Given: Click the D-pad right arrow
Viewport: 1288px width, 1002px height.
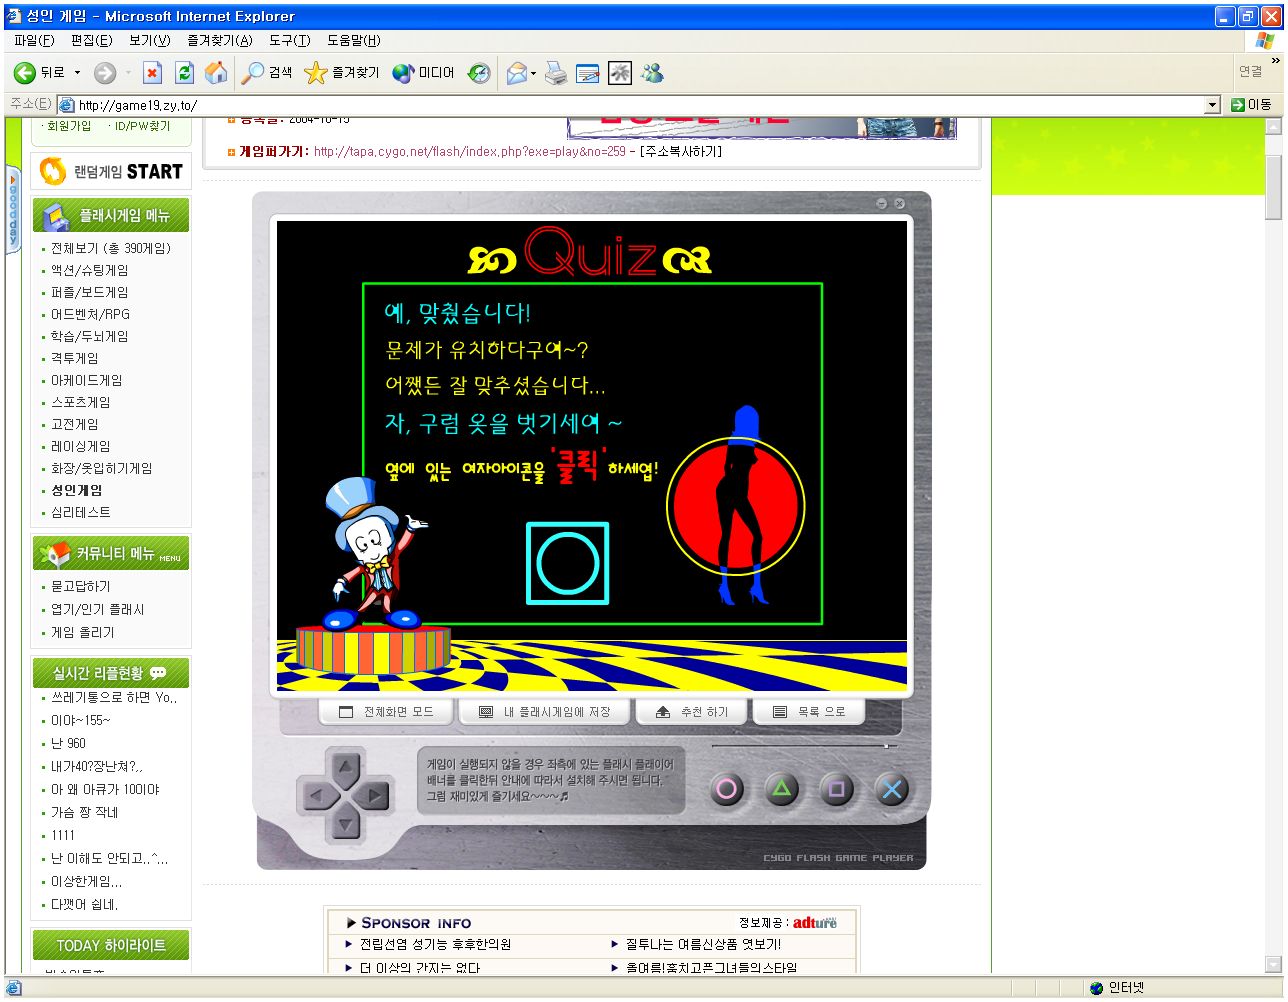Looking at the screenshot, I should [373, 796].
